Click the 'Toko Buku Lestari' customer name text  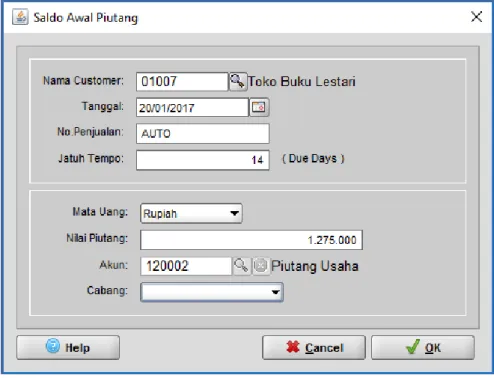click(x=302, y=82)
